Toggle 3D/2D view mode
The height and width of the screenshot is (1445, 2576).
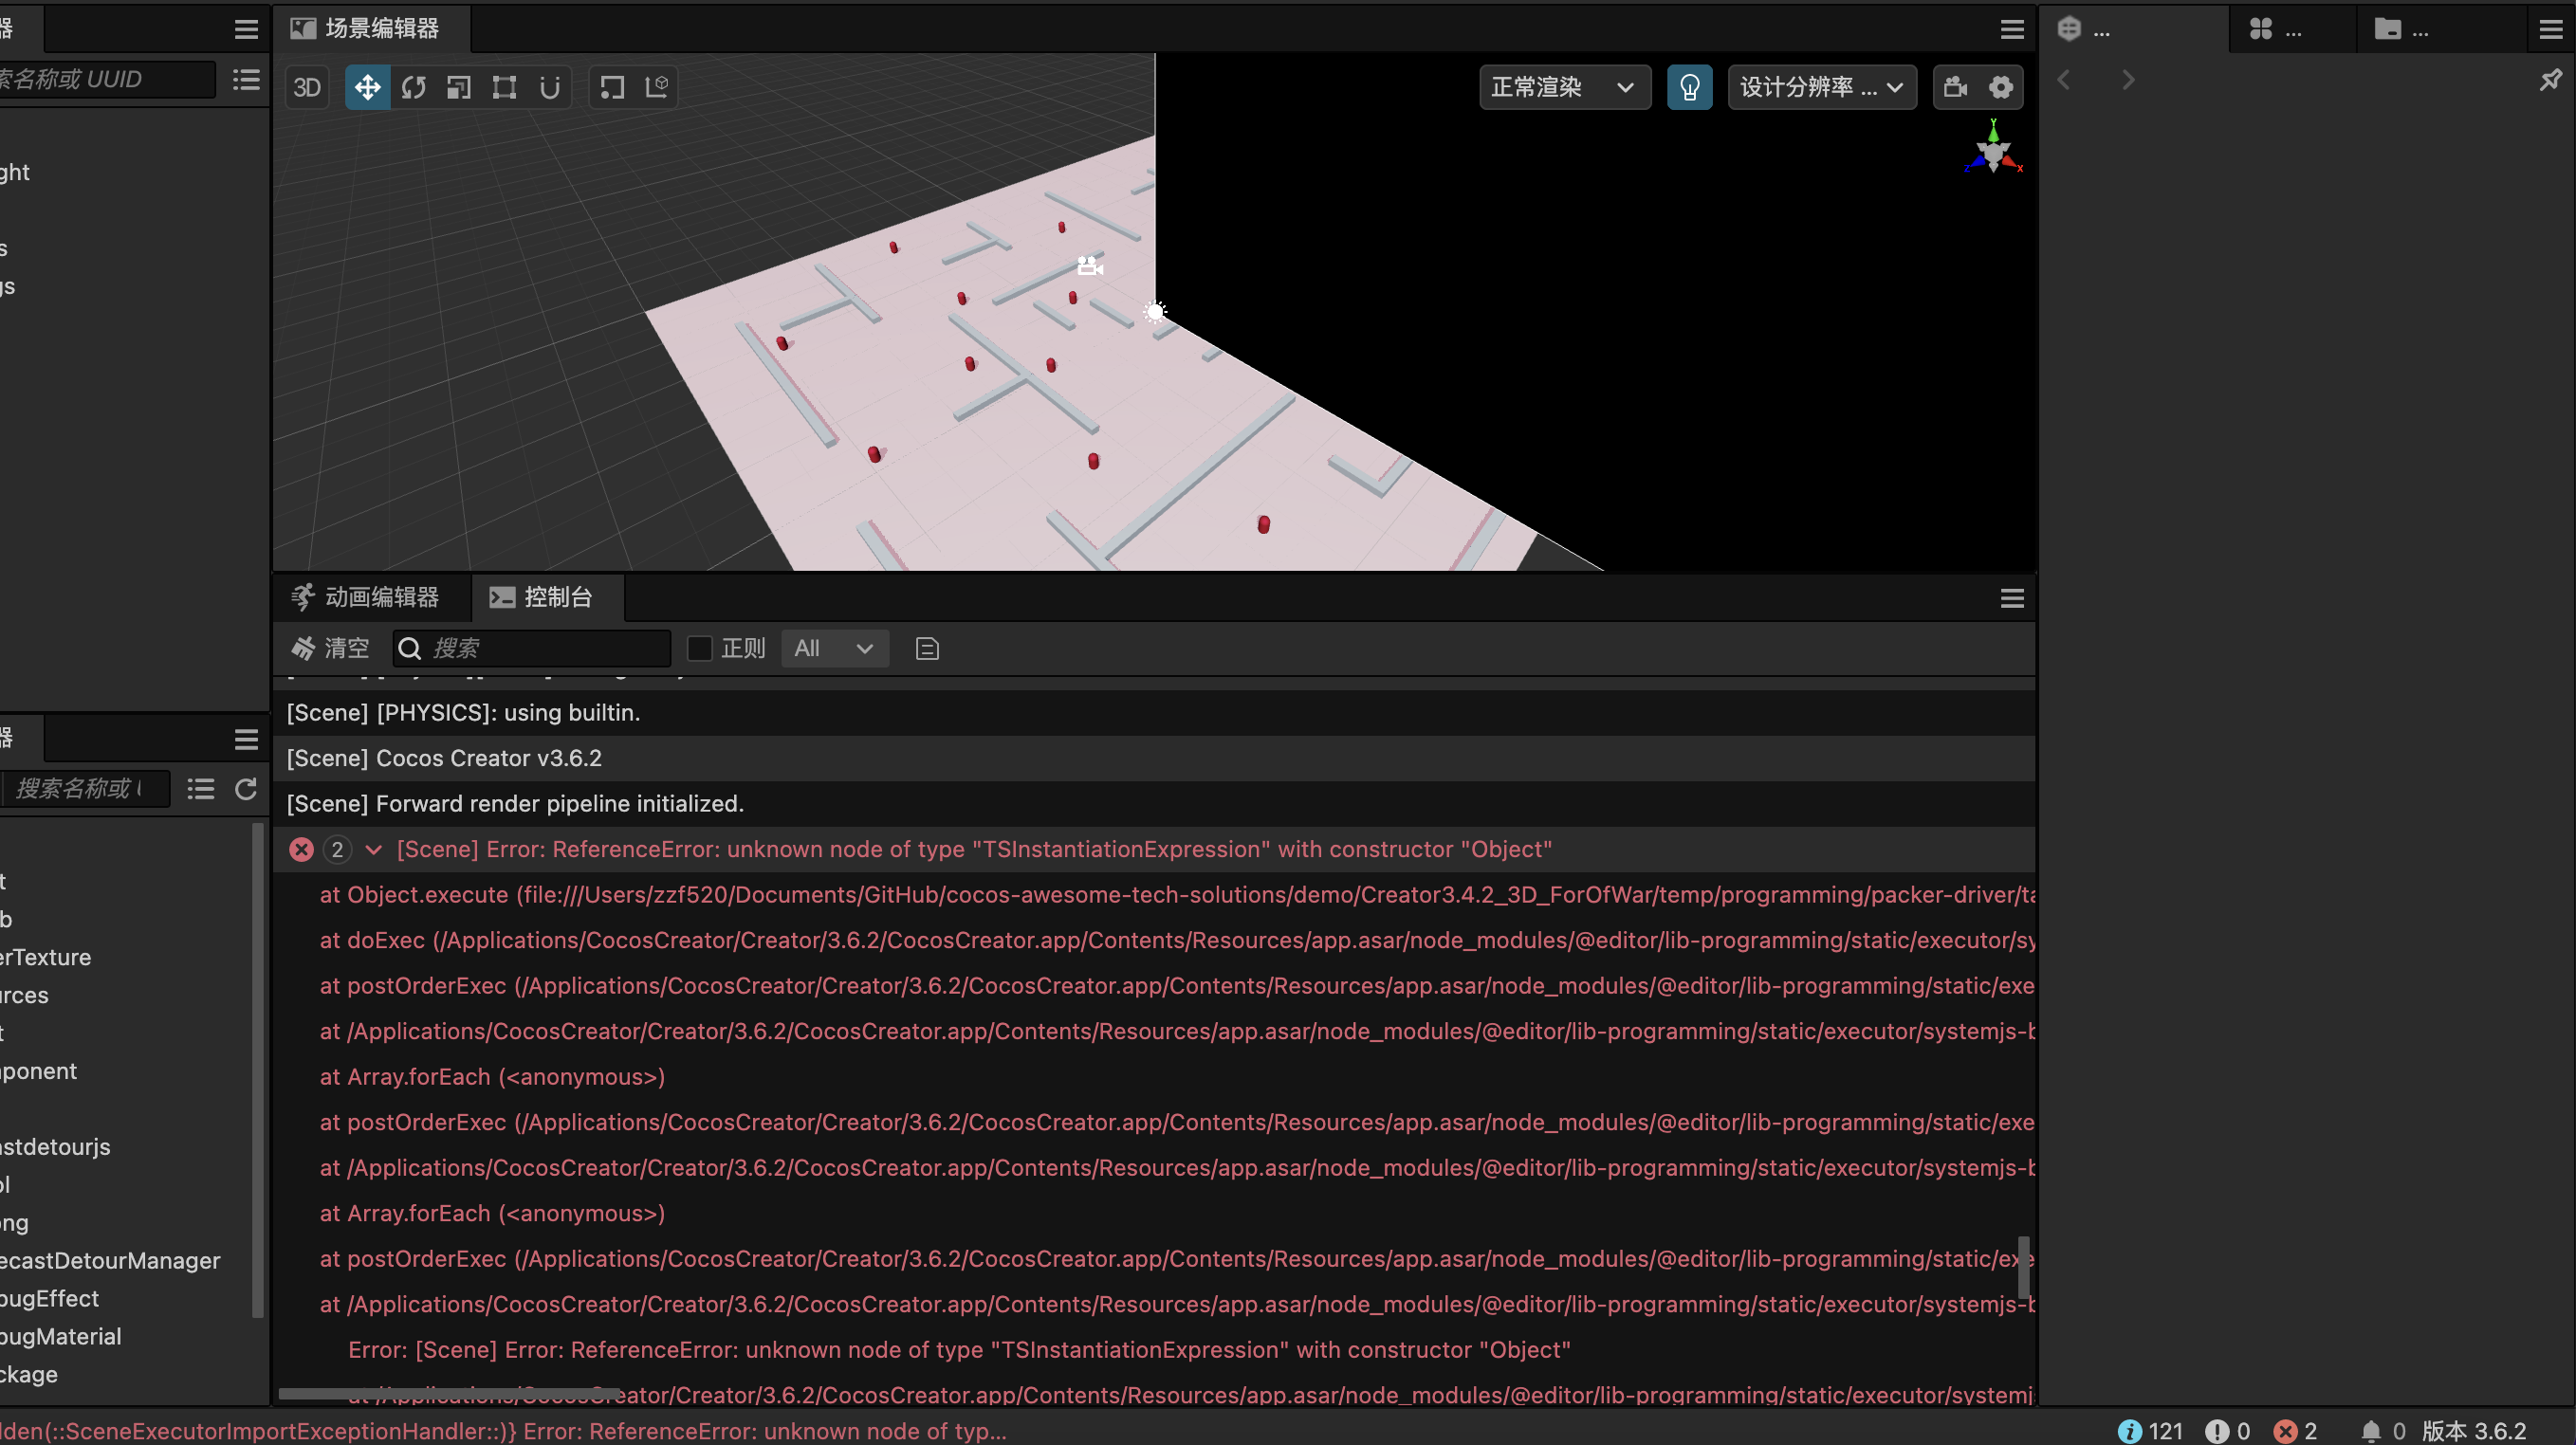[x=307, y=87]
